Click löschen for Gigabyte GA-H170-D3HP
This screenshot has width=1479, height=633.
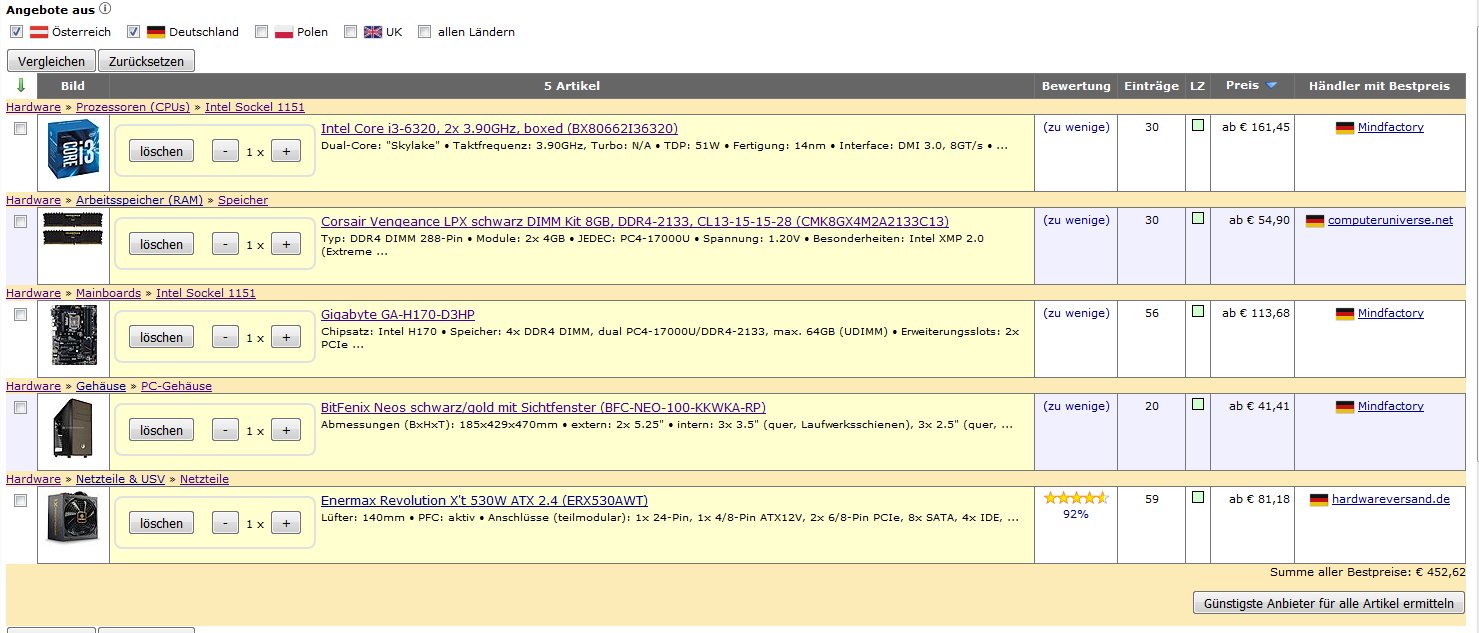[x=162, y=338]
